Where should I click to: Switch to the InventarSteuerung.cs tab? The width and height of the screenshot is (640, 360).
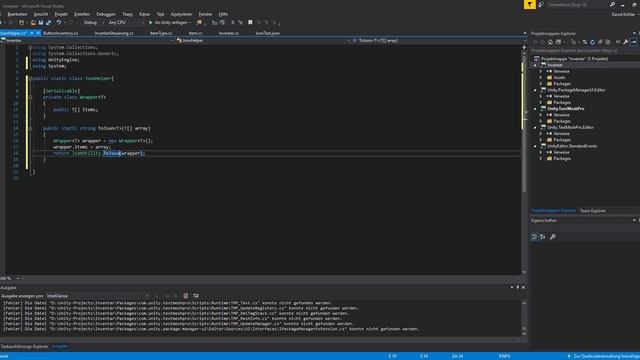[x=114, y=33]
